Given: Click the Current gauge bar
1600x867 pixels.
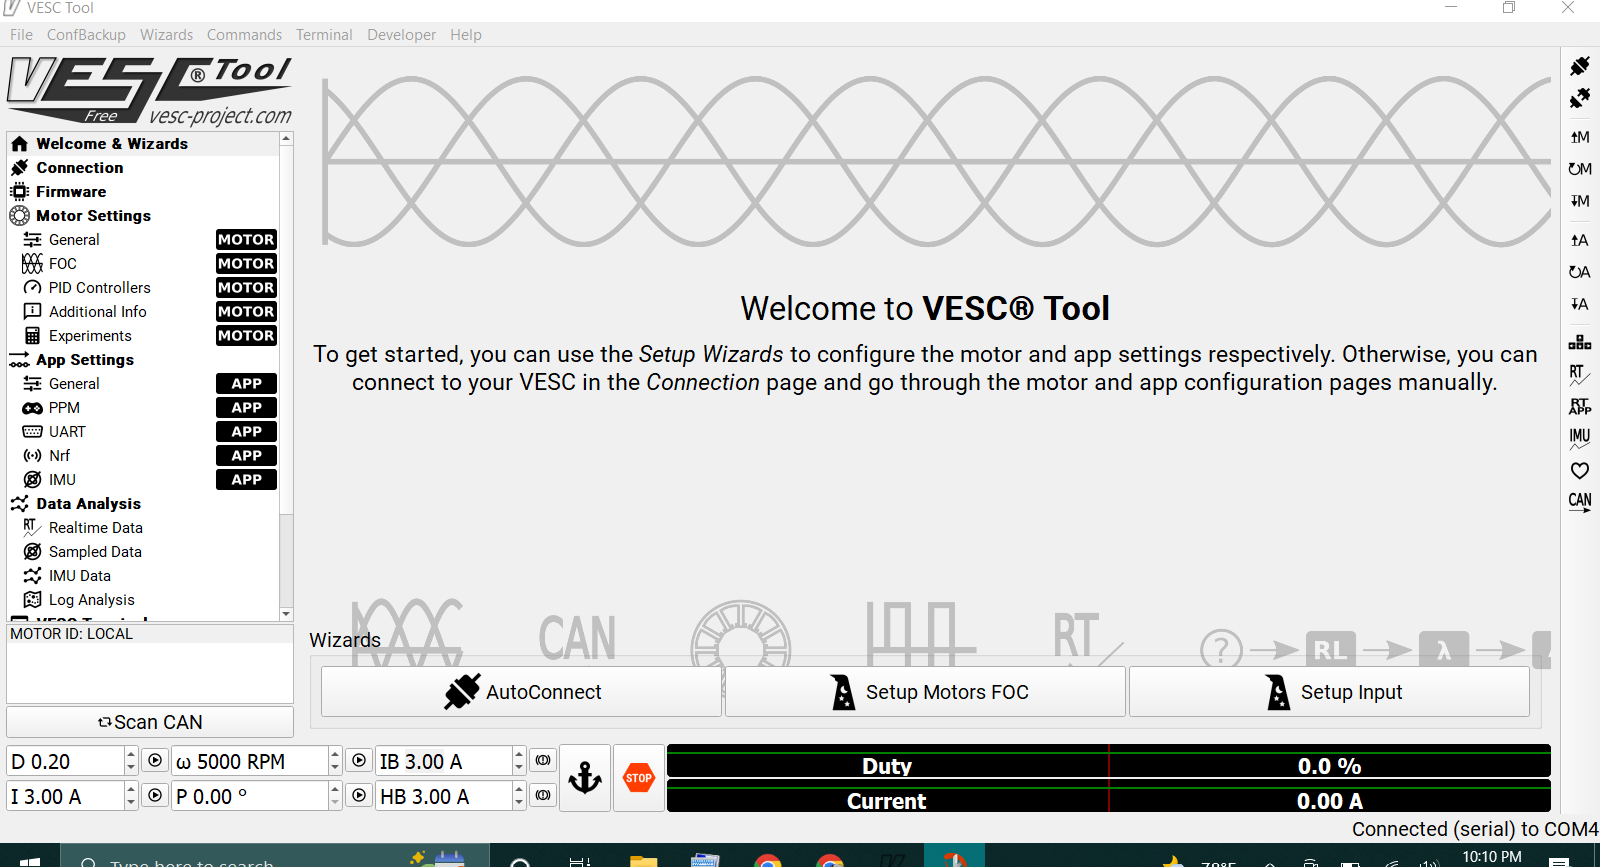Looking at the screenshot, I should 1108,797.
